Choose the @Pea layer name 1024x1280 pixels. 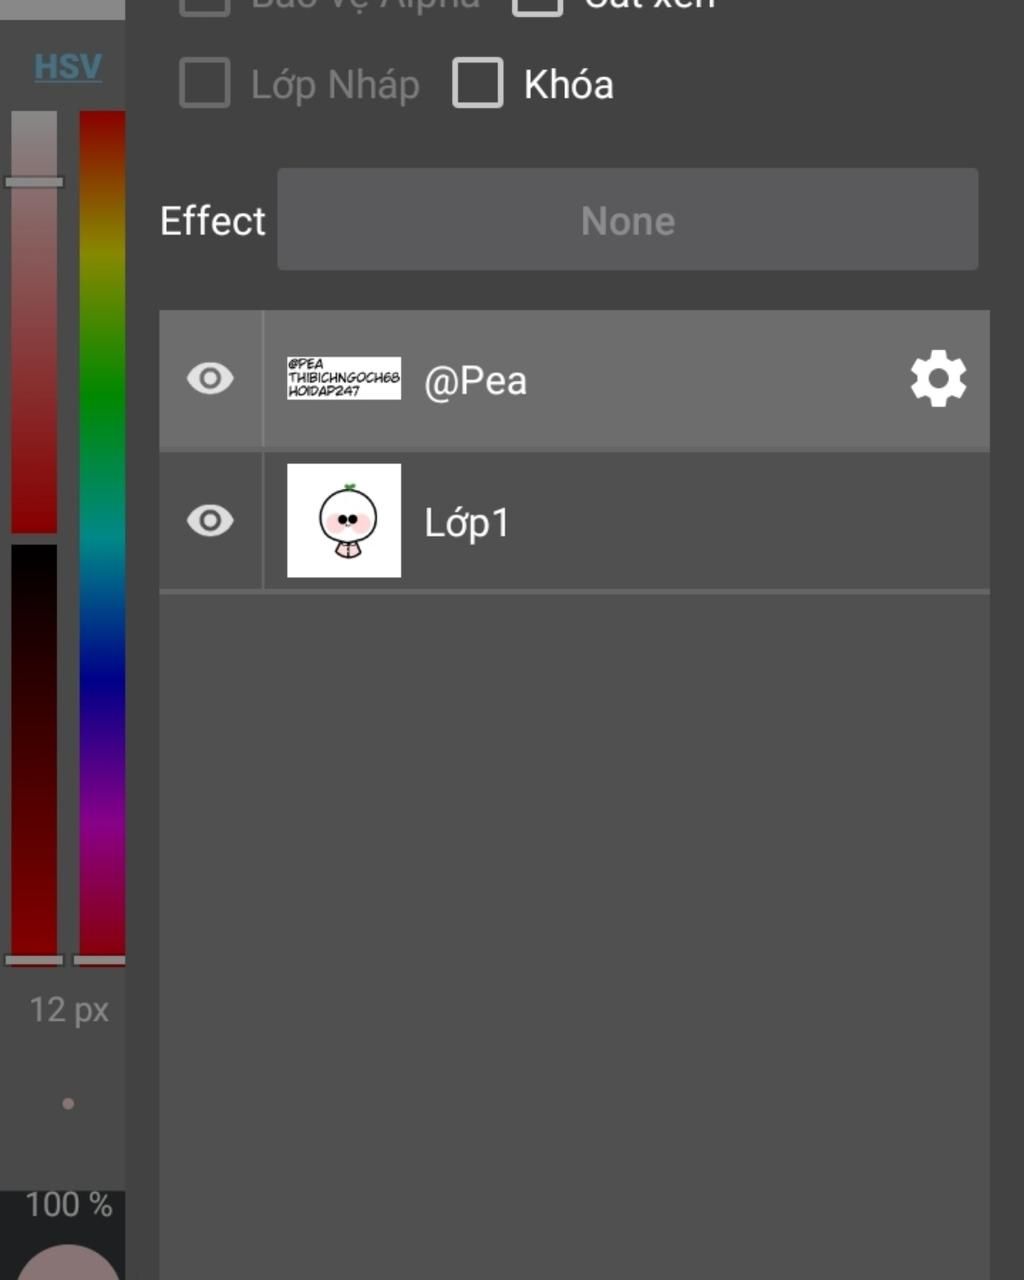coord(475,381)
